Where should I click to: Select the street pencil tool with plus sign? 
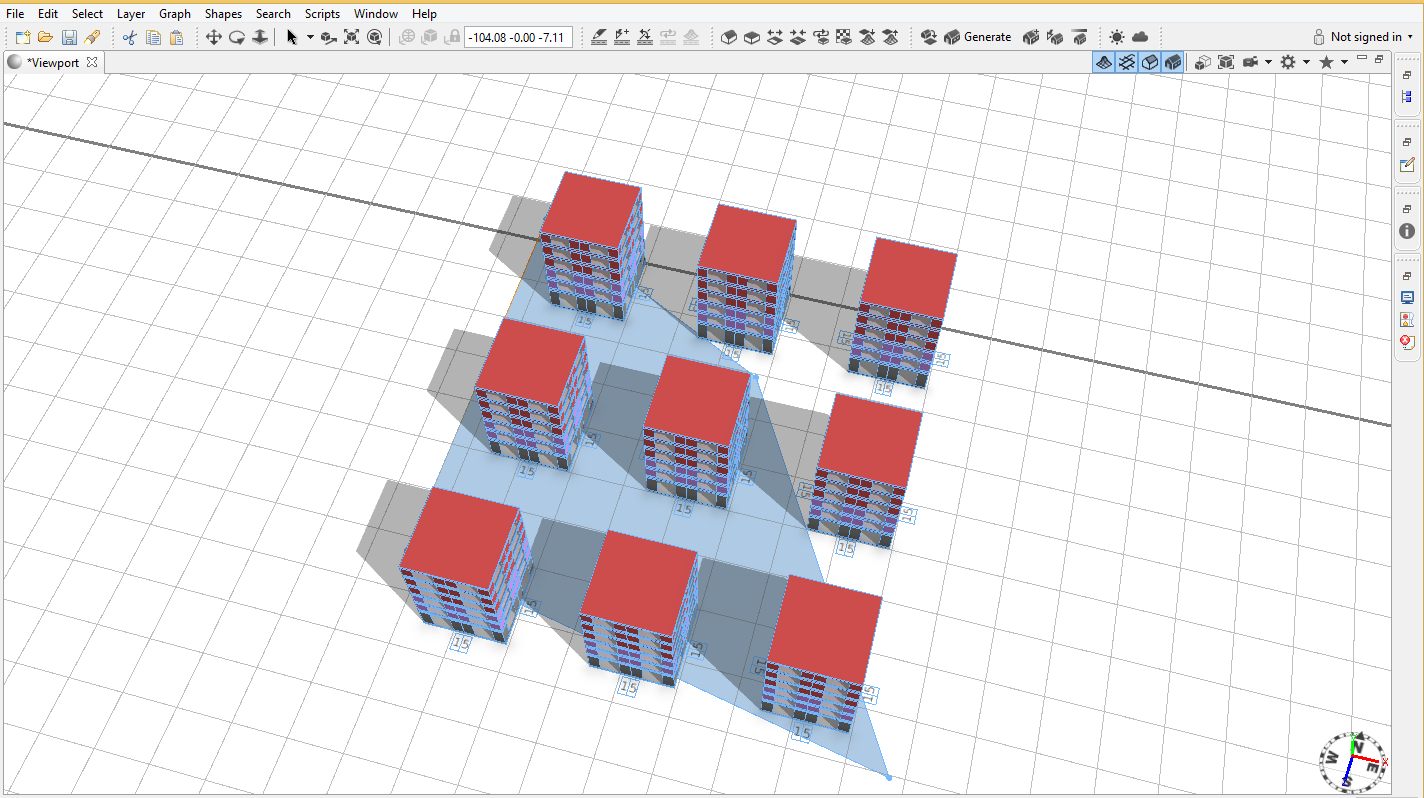[x=622, y=37]
